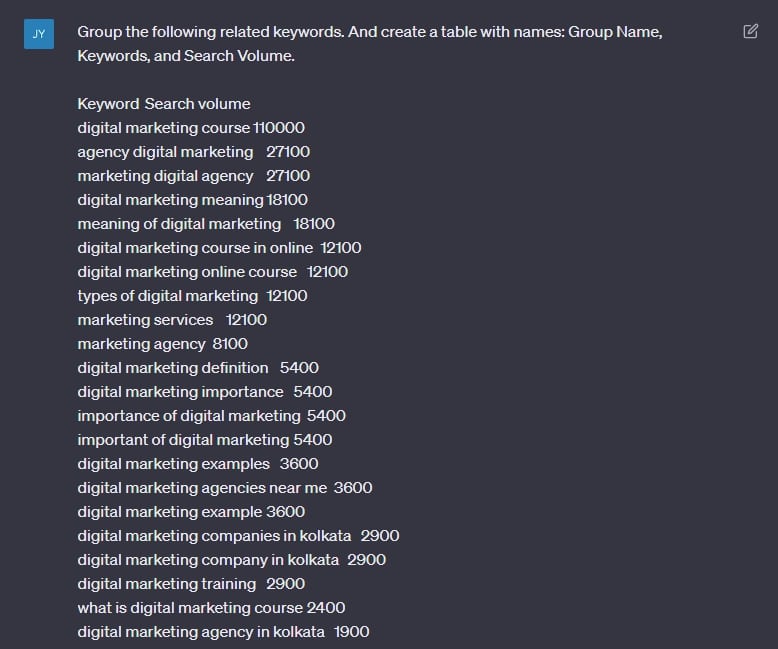Click the JY user avatar
778x649 pixels.
(39, 34)
